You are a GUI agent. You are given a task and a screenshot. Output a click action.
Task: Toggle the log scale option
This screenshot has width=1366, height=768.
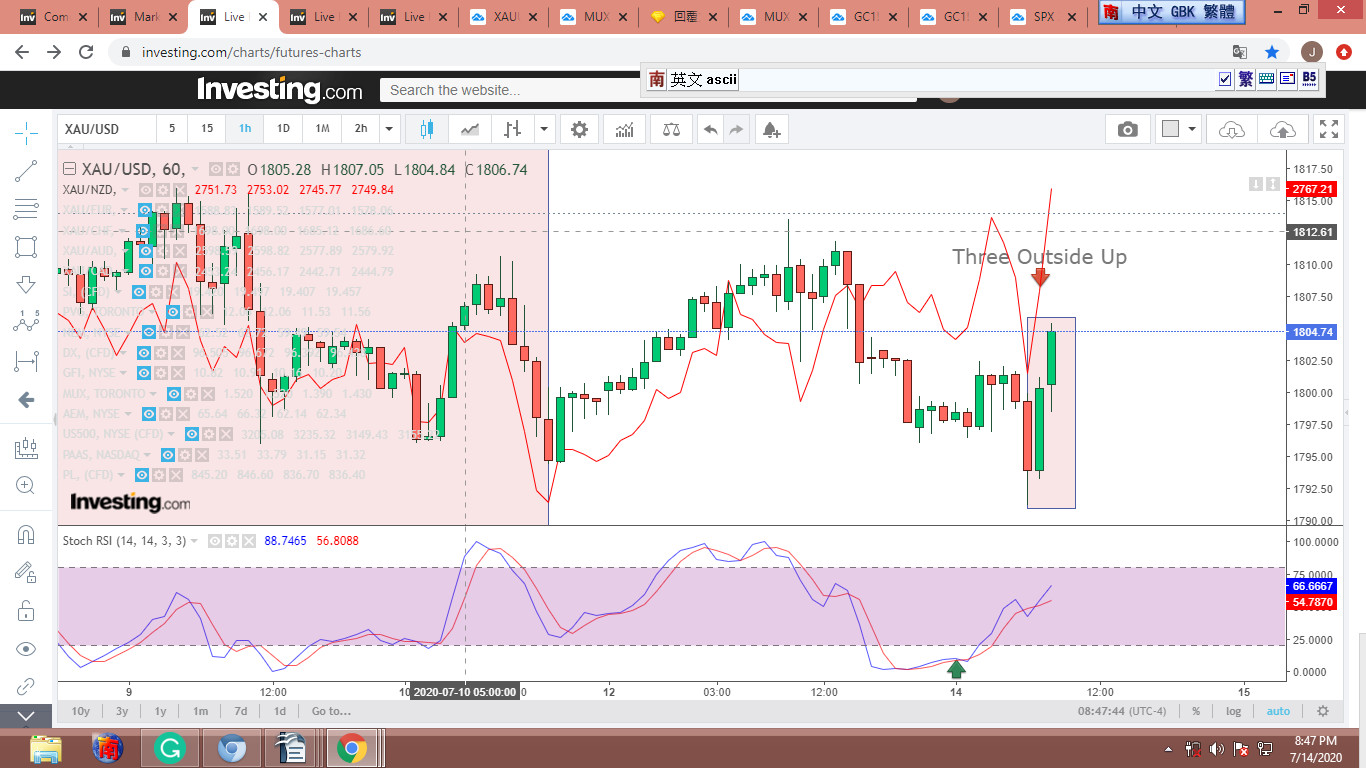point(1233,711)
